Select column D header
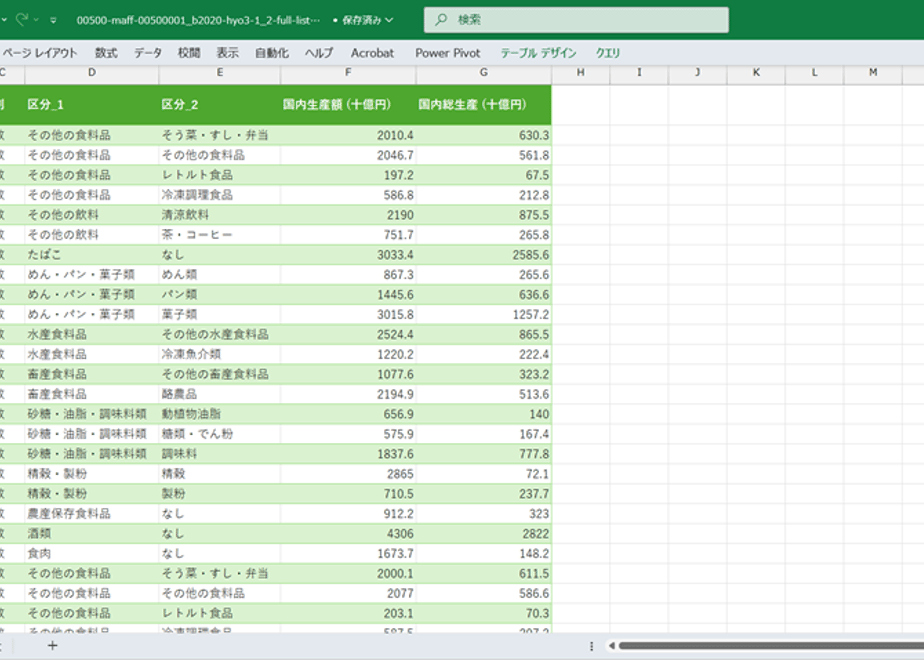This screenshot has width=924, height=660. (92, 72)
